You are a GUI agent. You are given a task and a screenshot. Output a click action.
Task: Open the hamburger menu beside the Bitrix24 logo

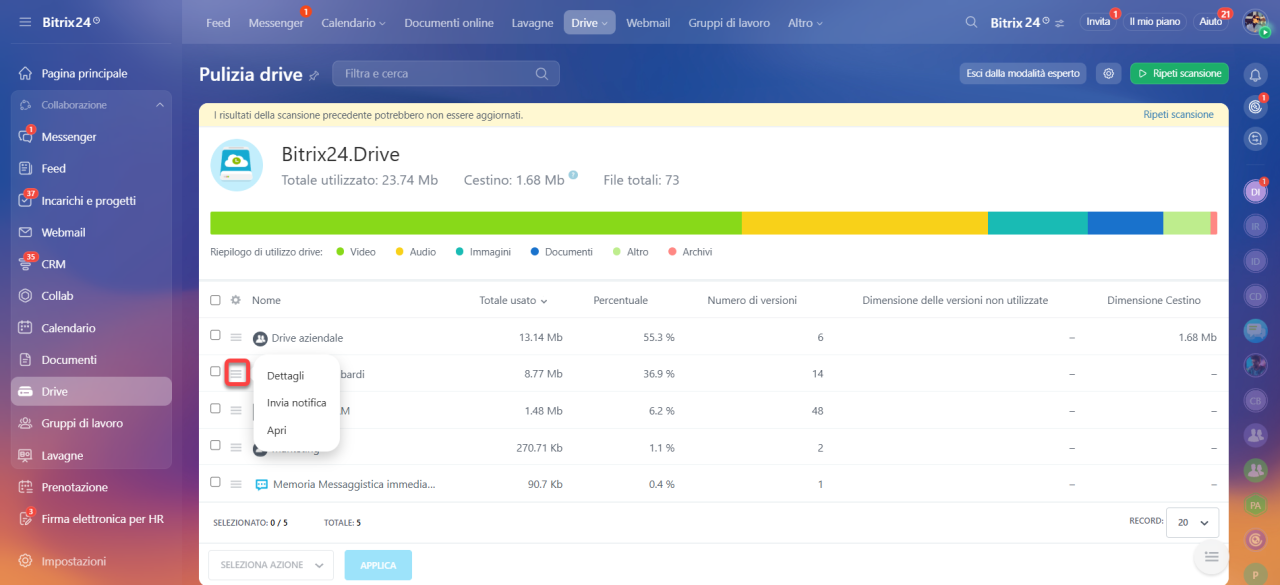(x=25, y=22)
